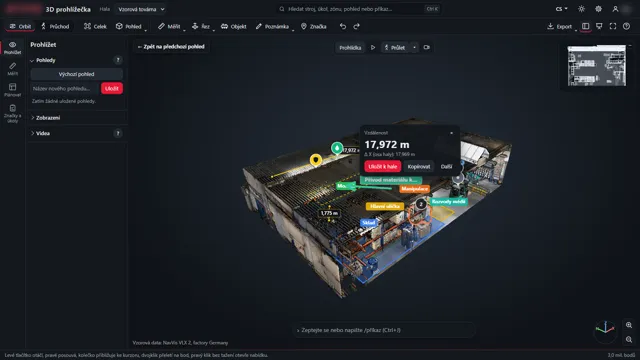Viewport: 640px width, 360px height.
Task: Click the axis orientation gizmo
Action: 605,330
